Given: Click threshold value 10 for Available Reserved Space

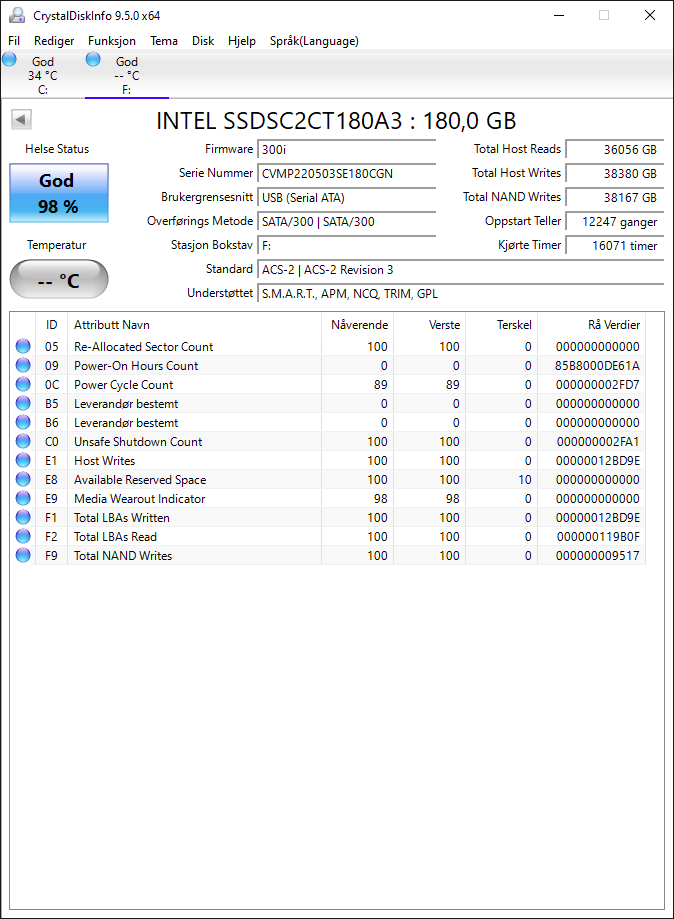Looking at the screenshot, I should pyautogui.click(x=525, y=479).
